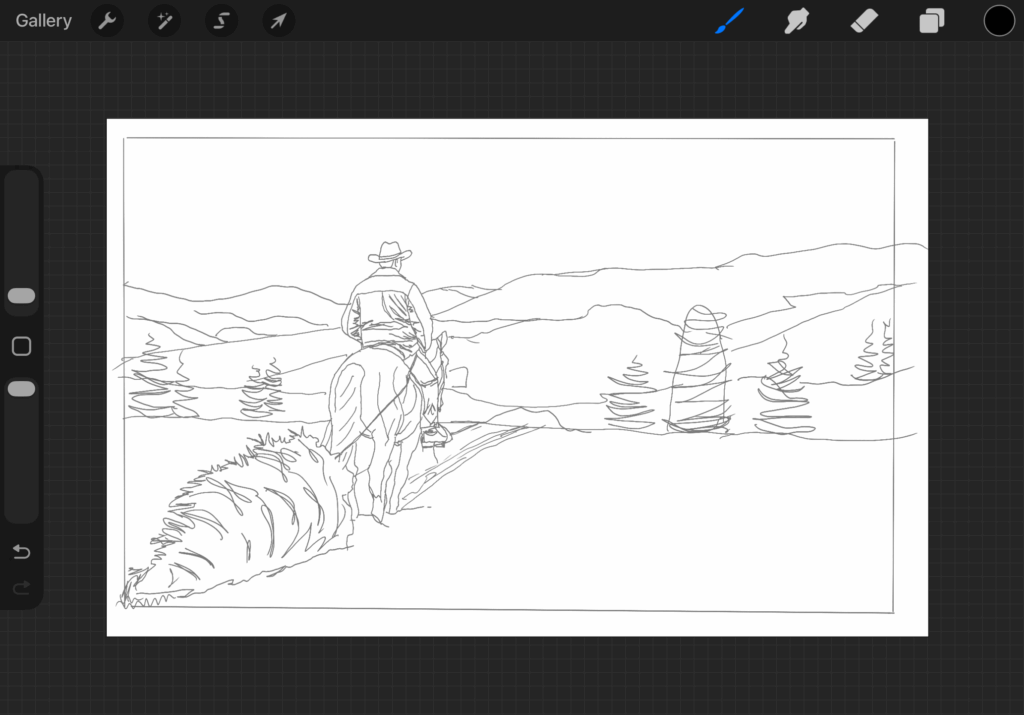Open the black color swatch picker

pos(999,21)
